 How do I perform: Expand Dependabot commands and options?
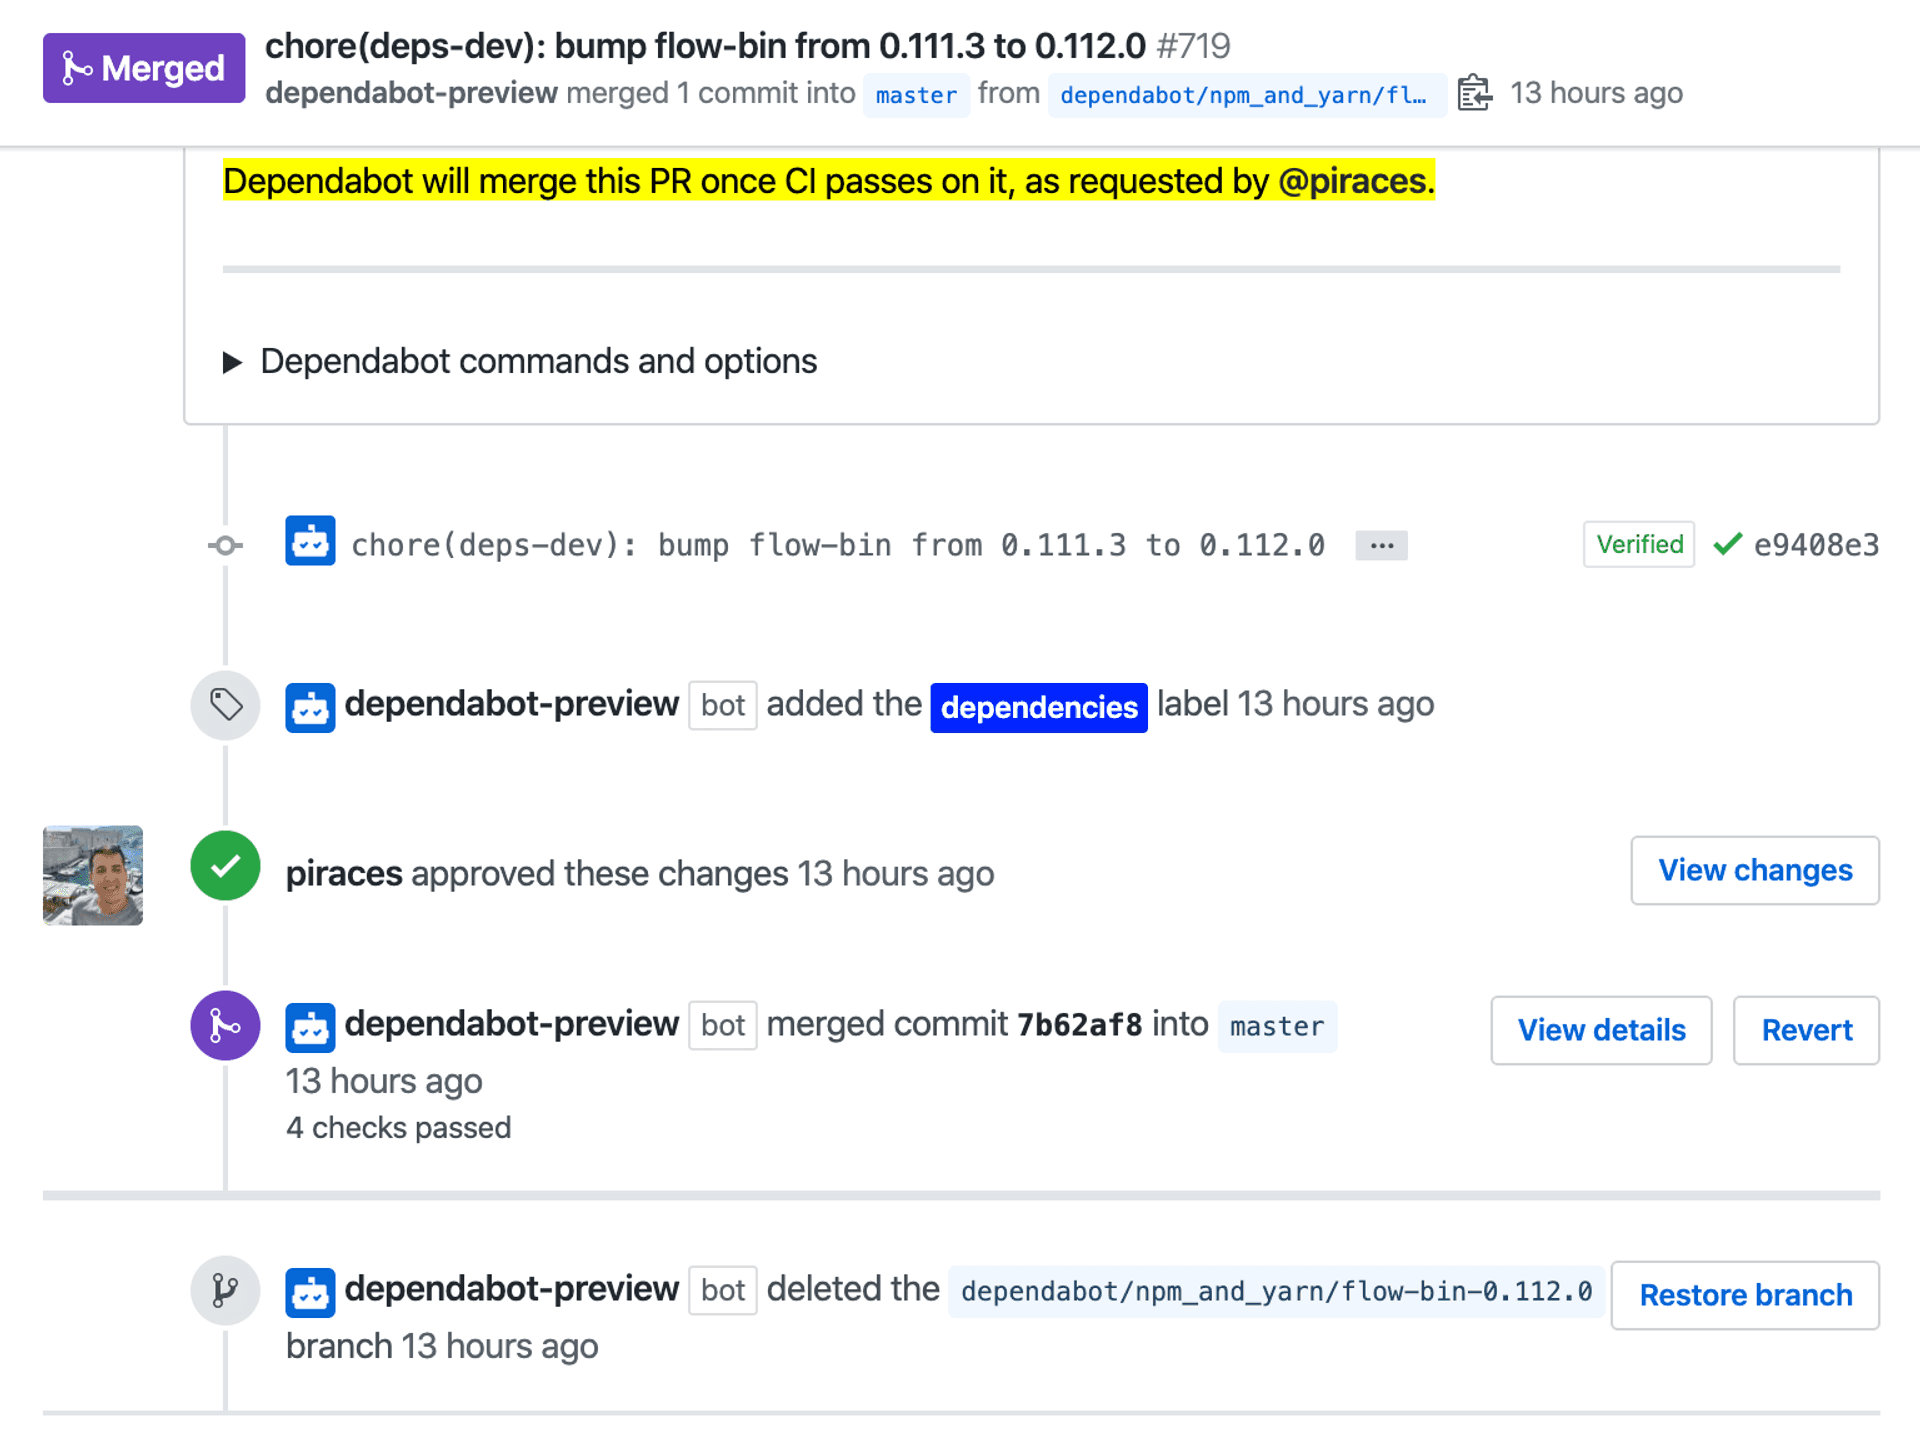coord(537,361)
